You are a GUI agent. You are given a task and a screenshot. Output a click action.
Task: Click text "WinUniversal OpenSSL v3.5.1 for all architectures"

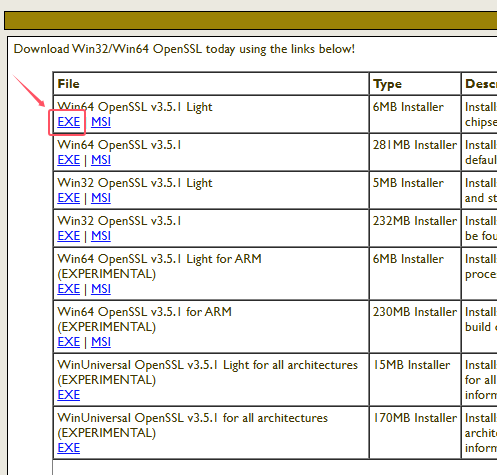(x=193, y=418)
